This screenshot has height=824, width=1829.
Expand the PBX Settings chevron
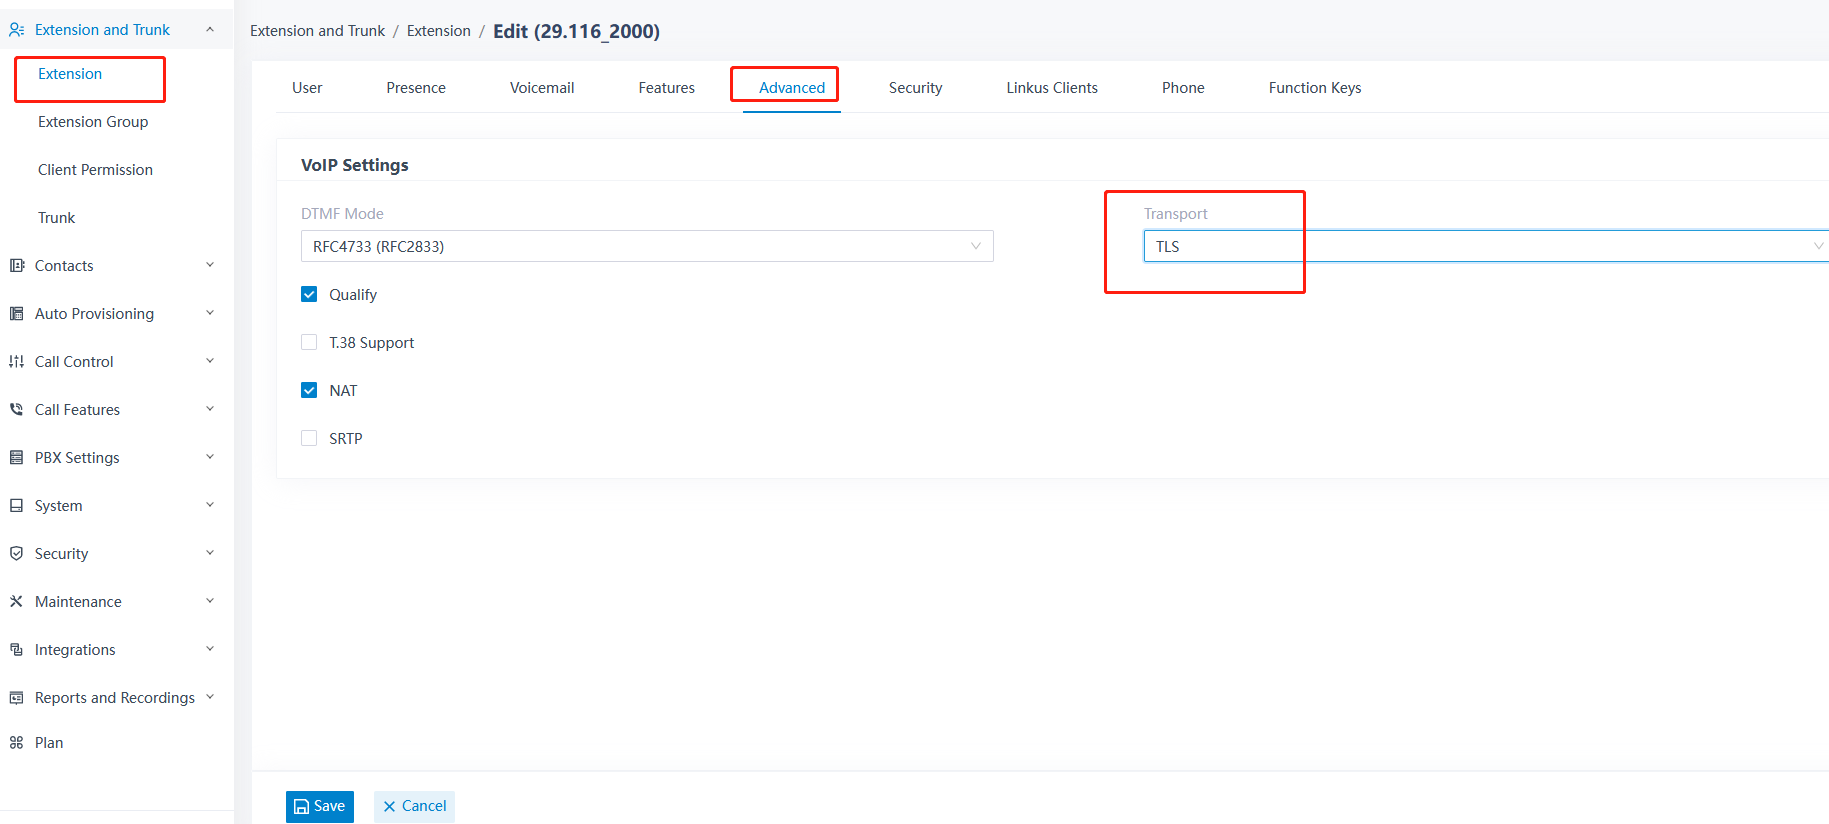[210, 457]
